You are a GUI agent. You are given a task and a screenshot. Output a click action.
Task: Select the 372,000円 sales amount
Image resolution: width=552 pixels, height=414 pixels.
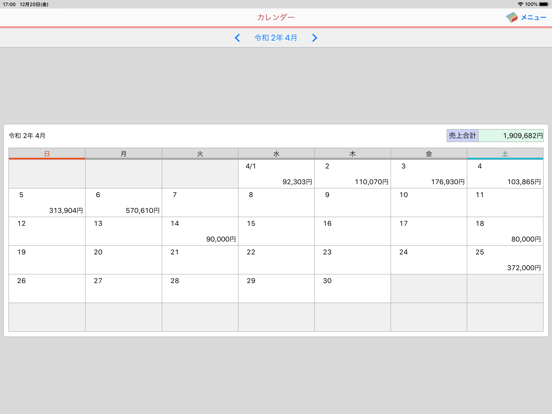(x=524, y=268)
